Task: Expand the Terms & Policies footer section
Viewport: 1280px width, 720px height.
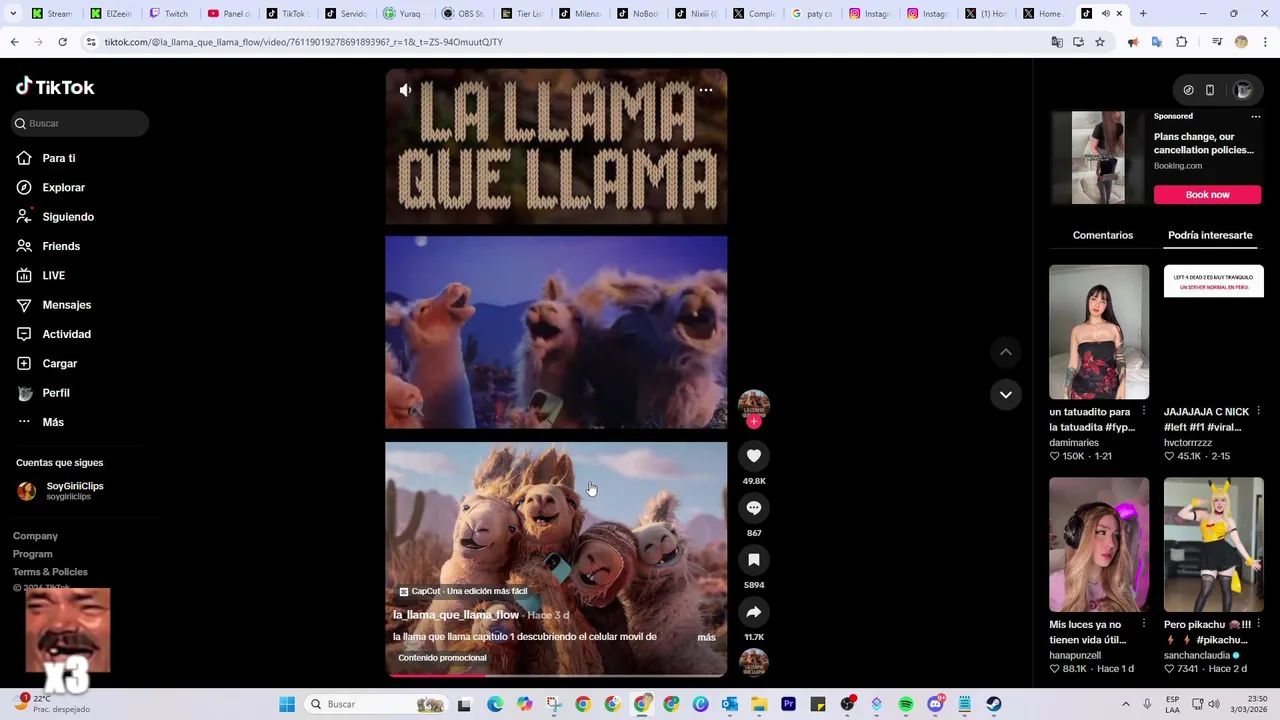Action: point(50,572)
